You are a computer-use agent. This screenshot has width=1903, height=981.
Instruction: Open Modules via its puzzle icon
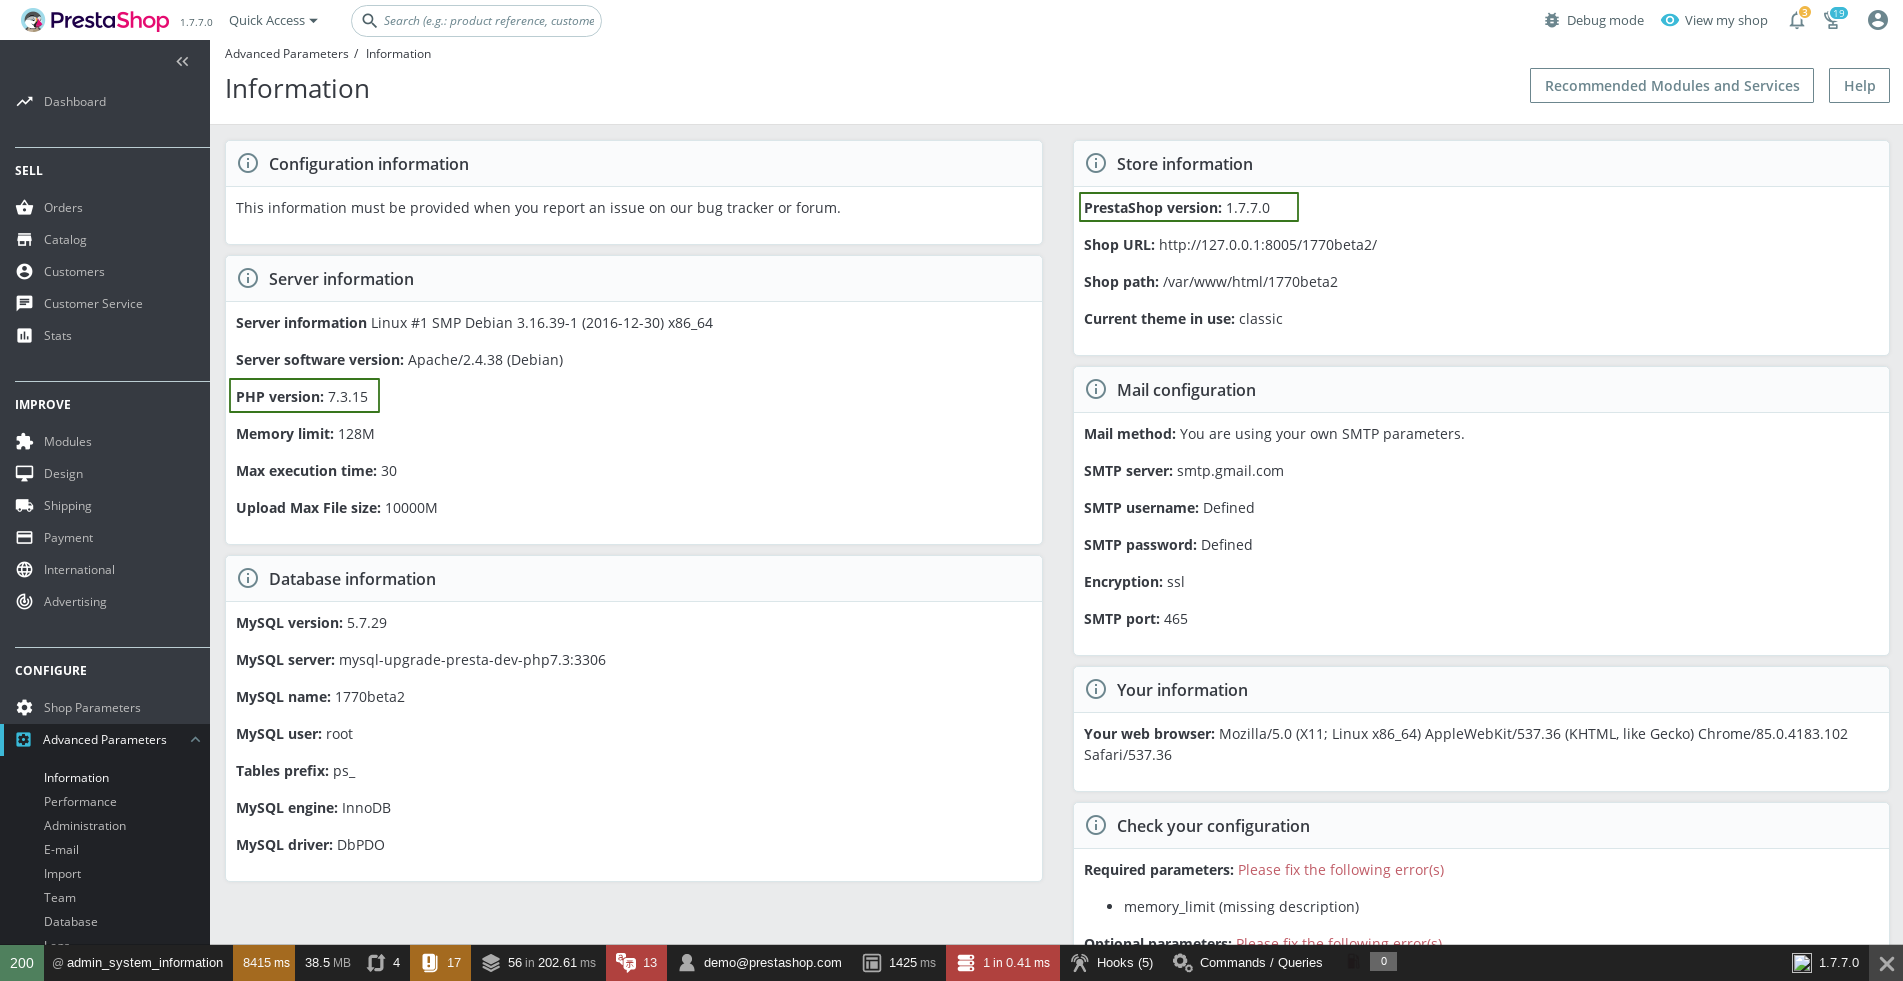[25, 441]
